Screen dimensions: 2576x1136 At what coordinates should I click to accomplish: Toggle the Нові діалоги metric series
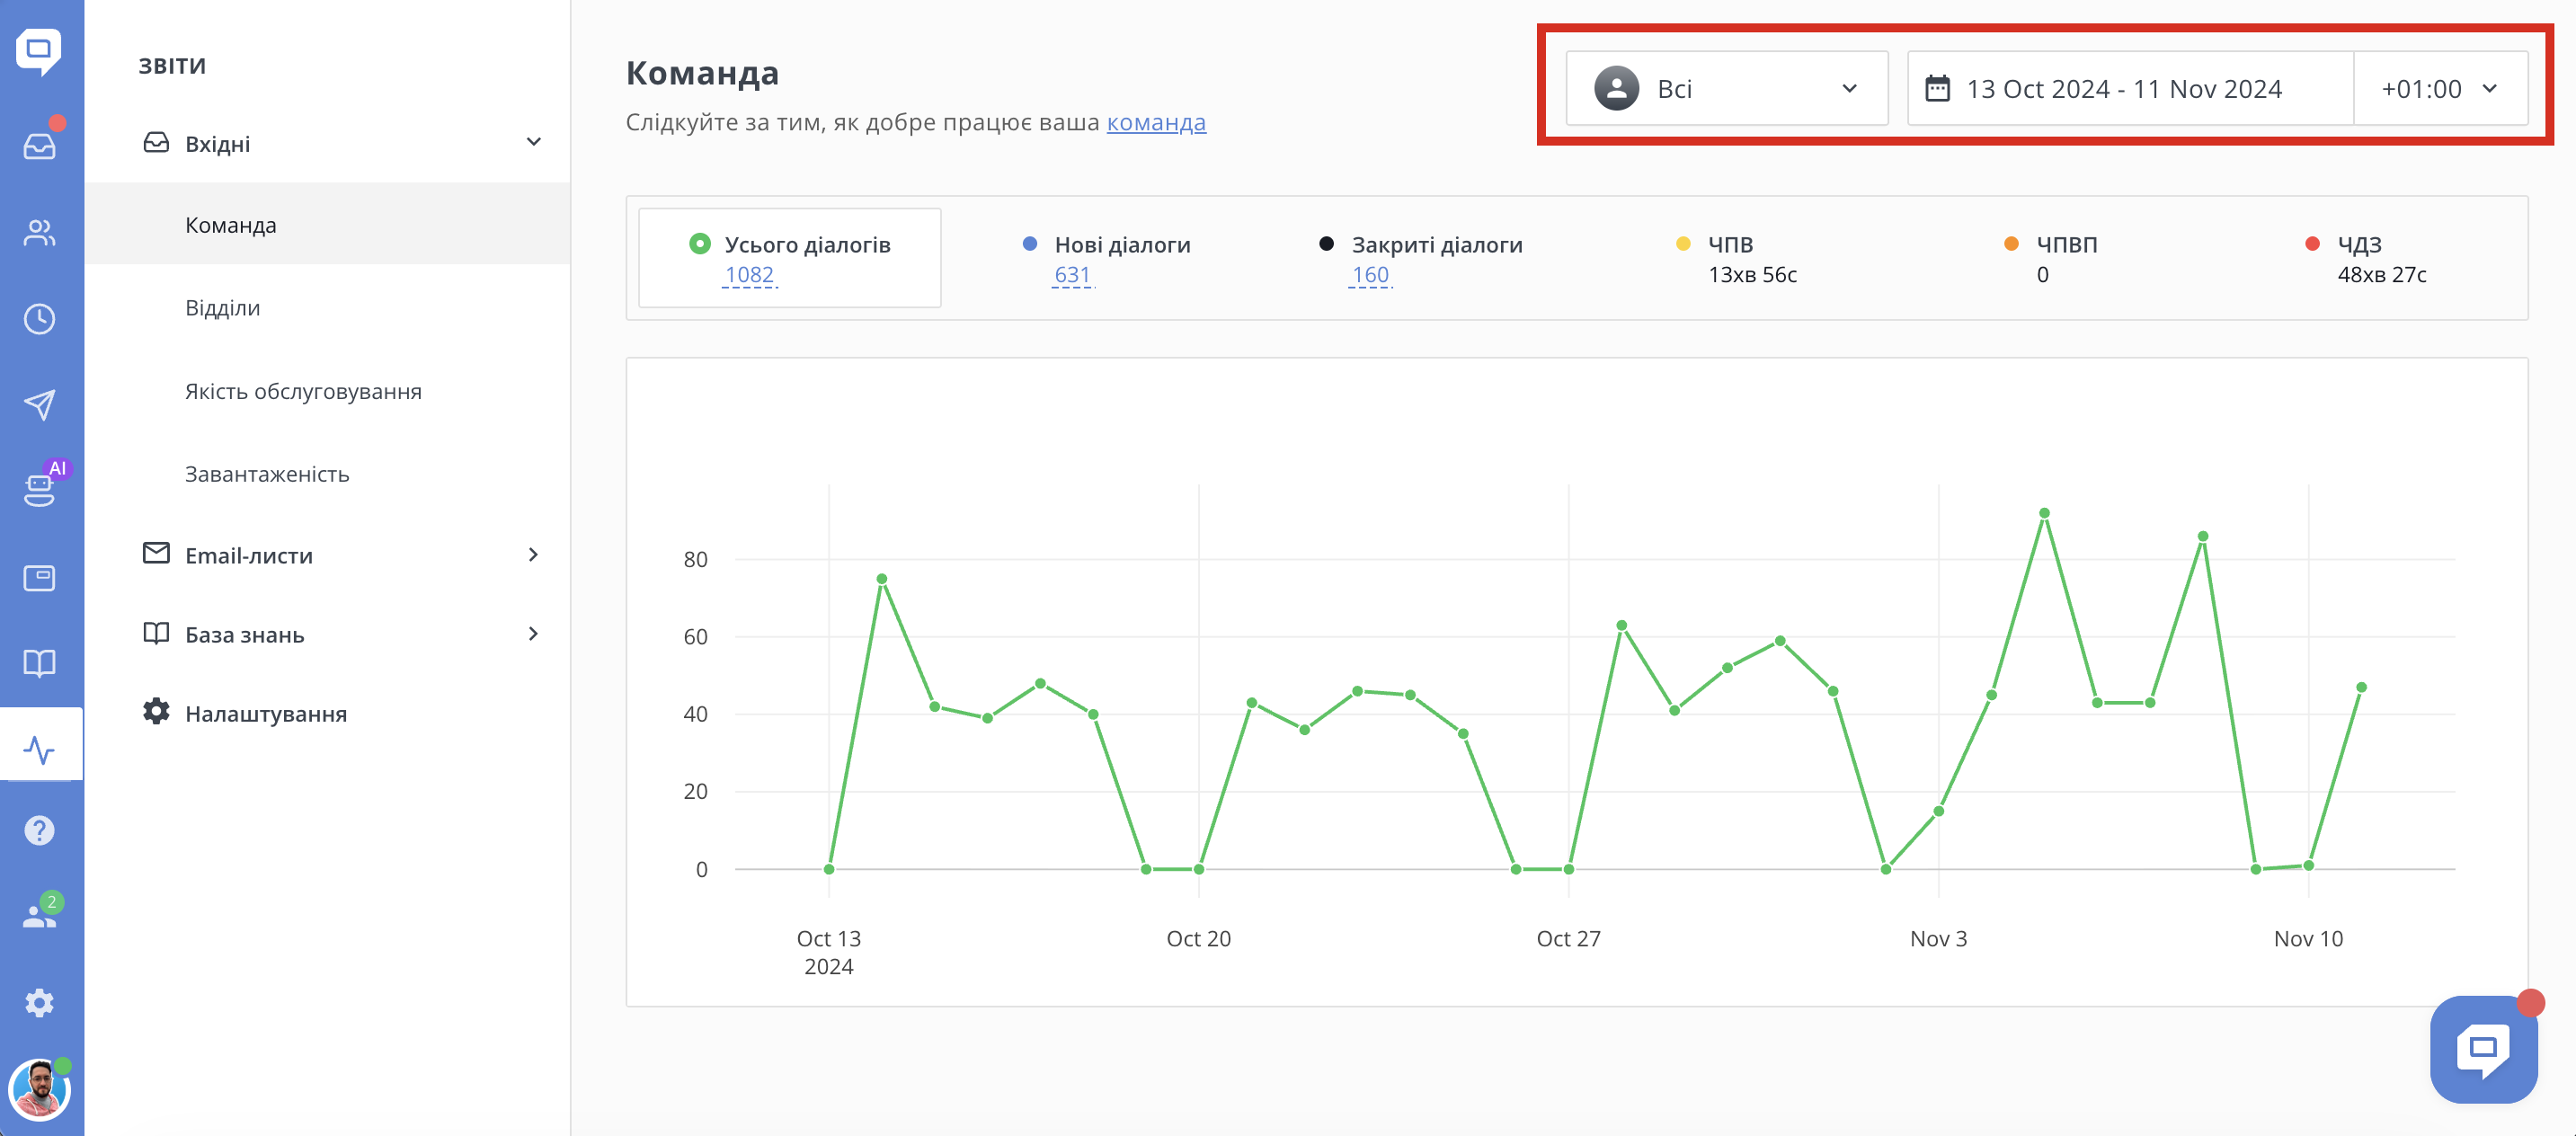coord(1121,245)
